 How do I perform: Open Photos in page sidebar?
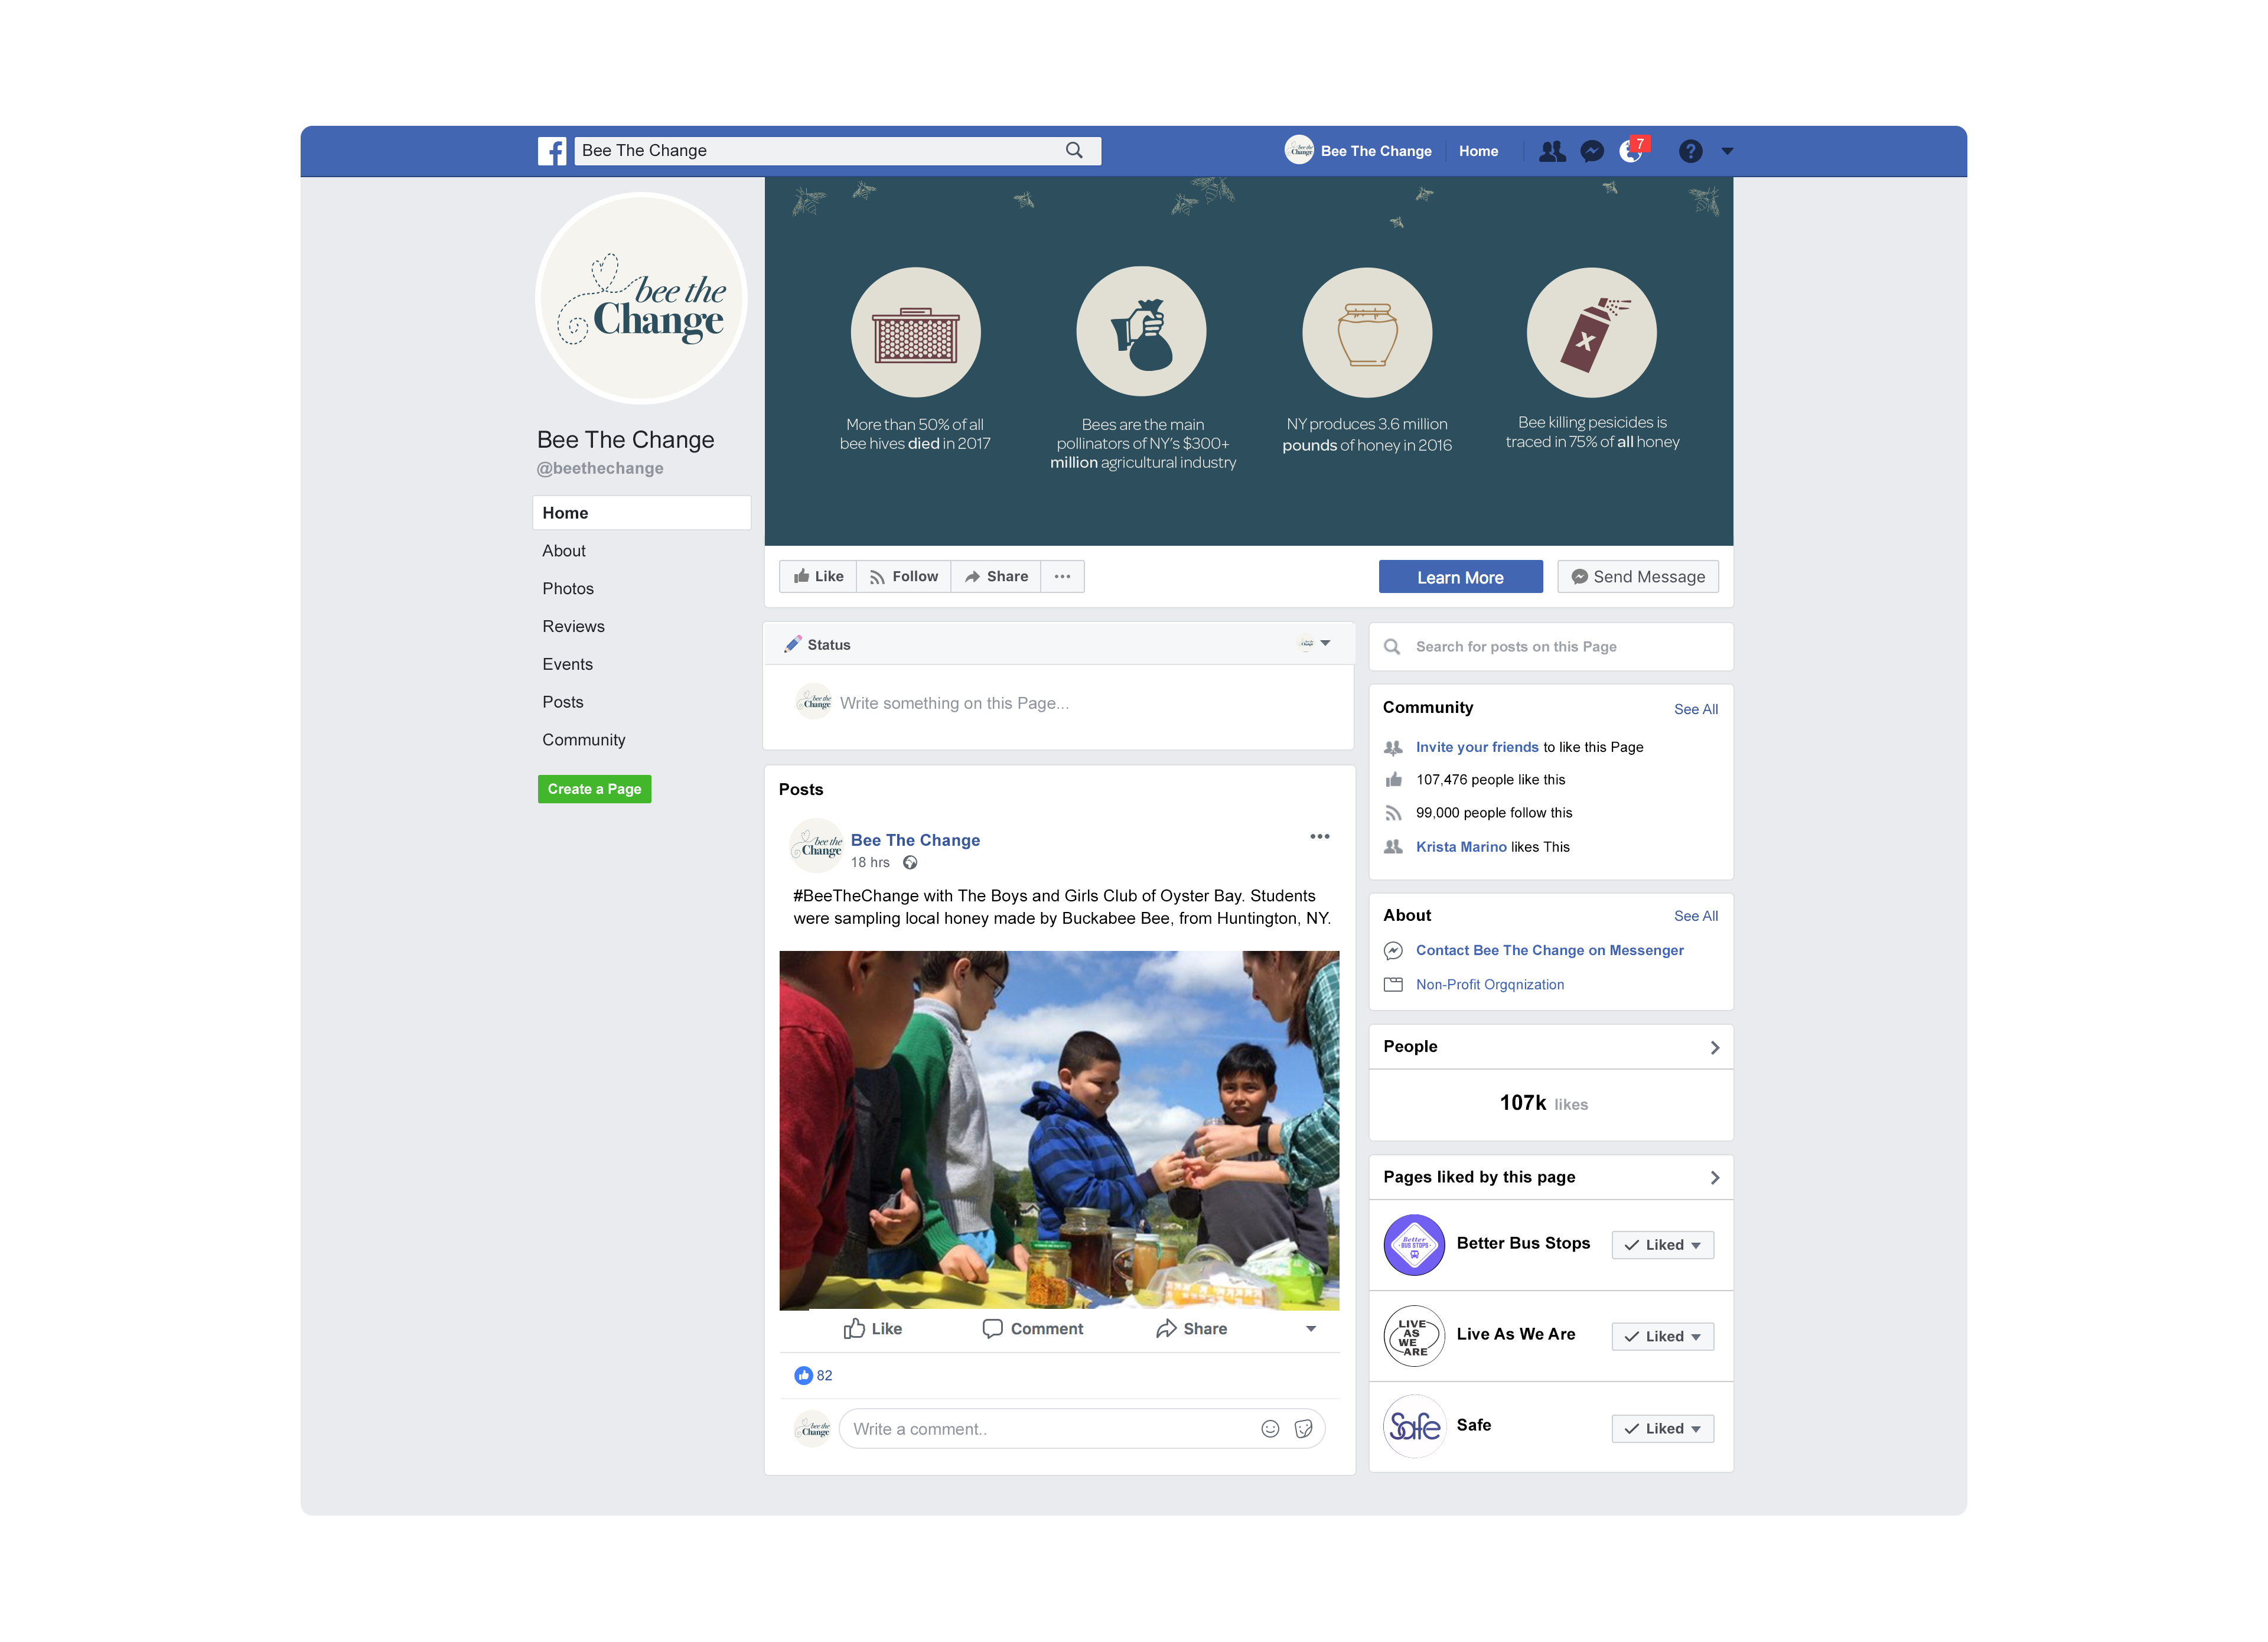click(x=568, y=589)
